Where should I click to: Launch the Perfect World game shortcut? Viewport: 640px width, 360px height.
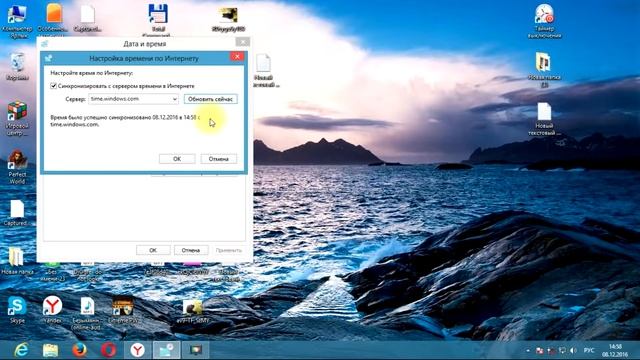pyautogui.click(x=17, y=160)
